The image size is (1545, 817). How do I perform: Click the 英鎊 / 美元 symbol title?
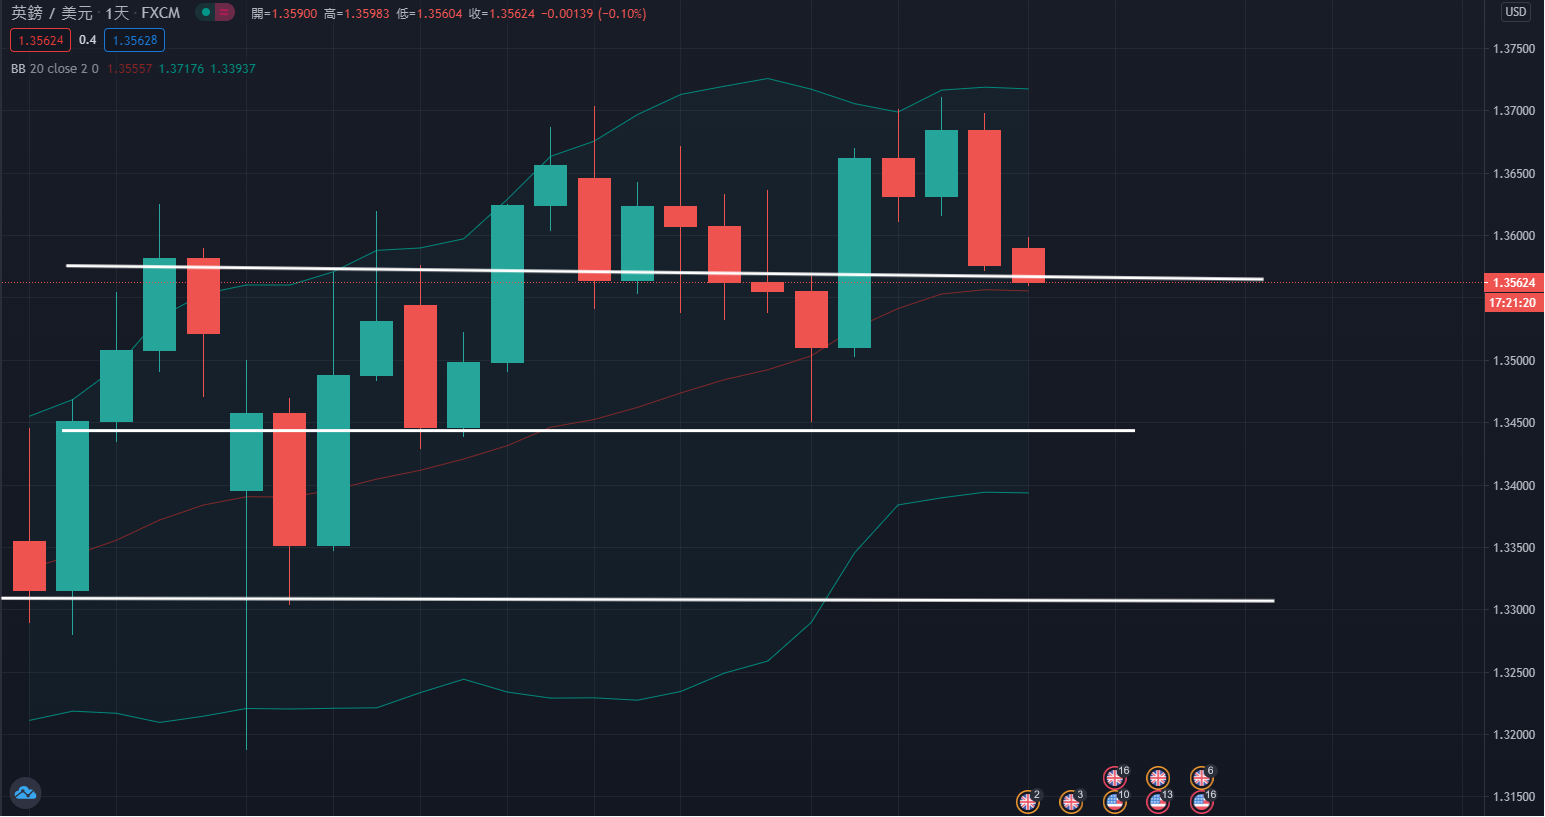[x=51, y=13]
